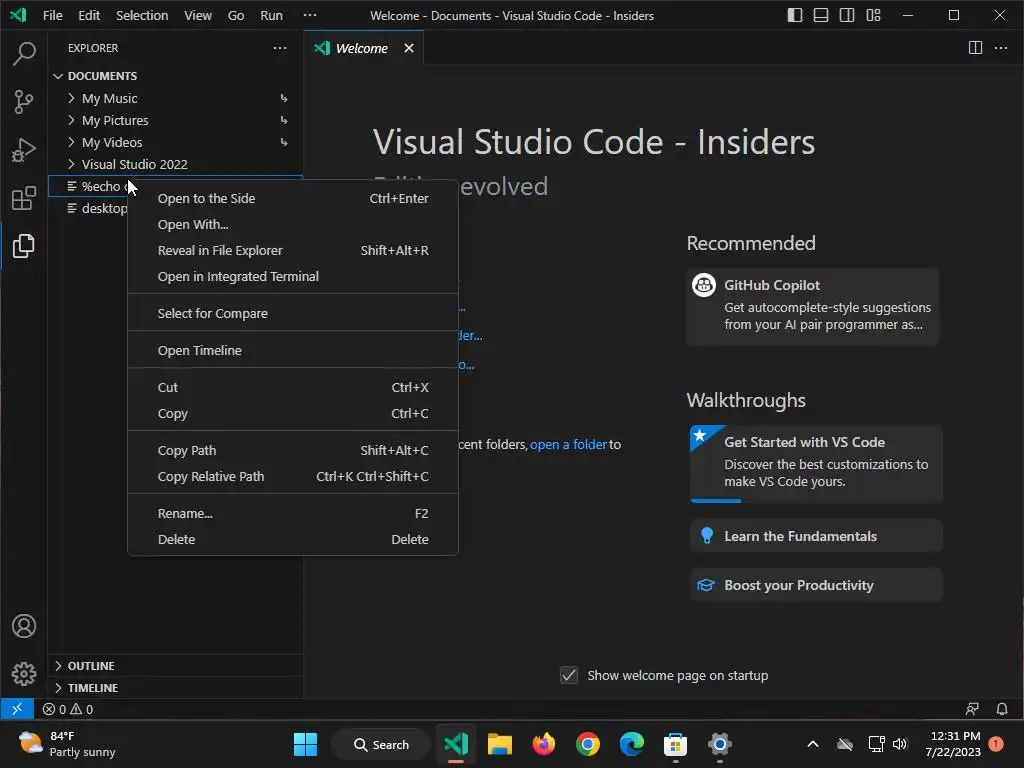Click the notifications bell in status bar
The width and height of the screenshot is (1024, 768).
(1002, 709)
